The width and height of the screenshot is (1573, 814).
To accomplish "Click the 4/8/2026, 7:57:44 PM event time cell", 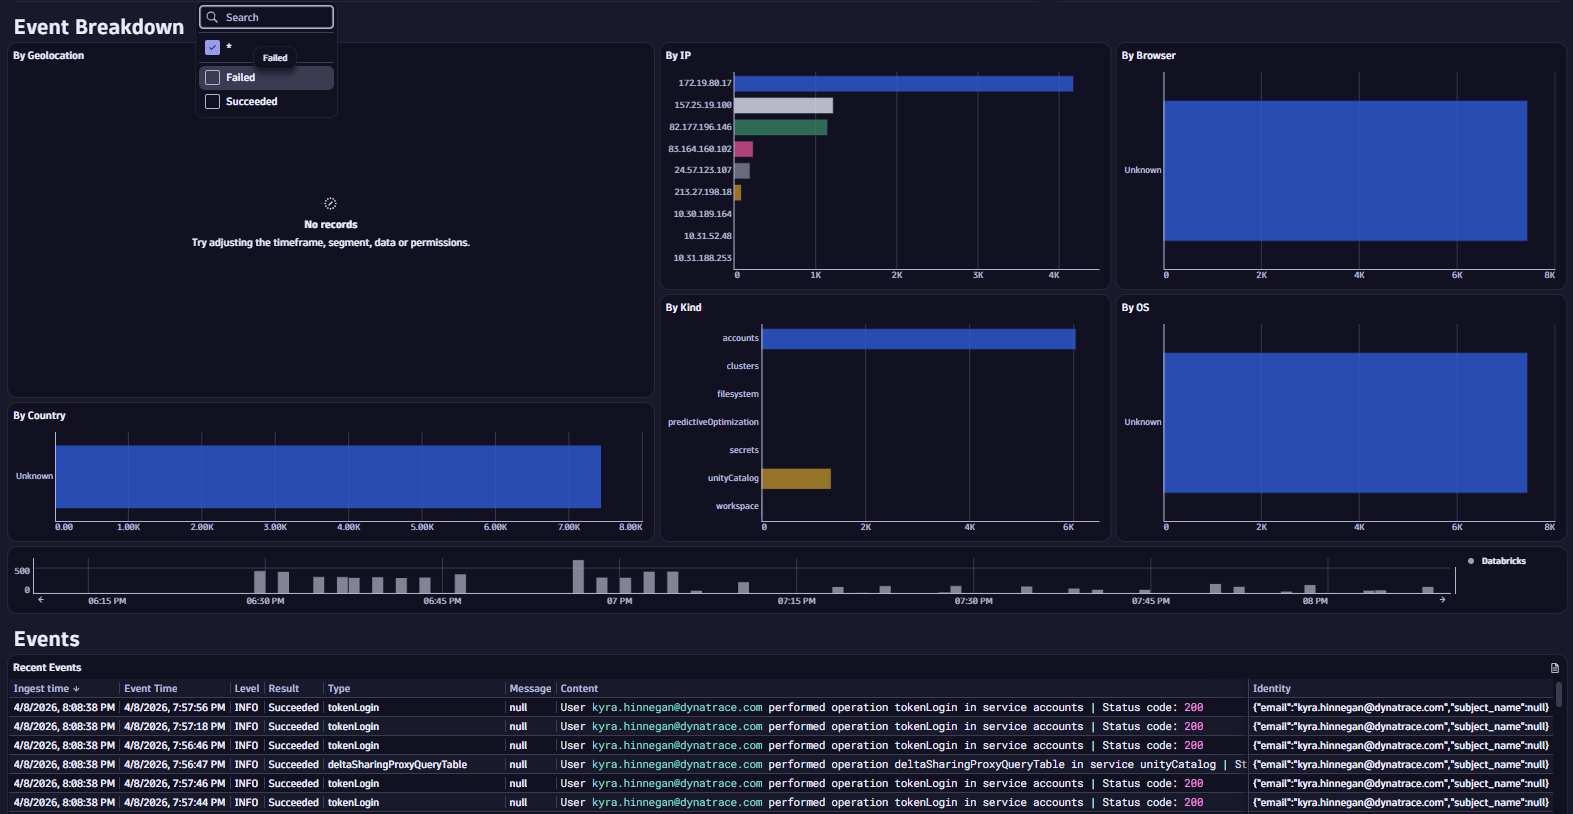I will coord(174,803).
